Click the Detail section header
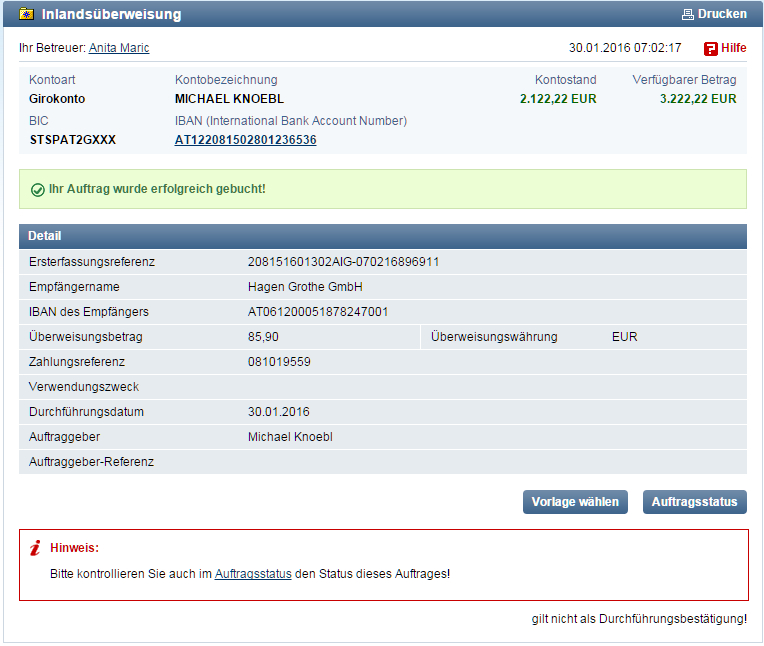The height and width of the screenshot is (646, 764). click(382, 236)
